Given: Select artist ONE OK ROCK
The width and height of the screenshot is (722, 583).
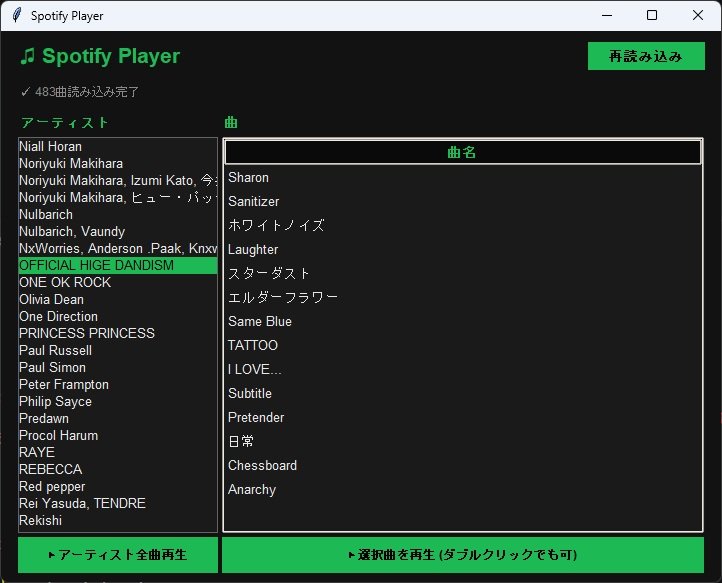Looking at the screenshot, I should click(x=118, y=283).
